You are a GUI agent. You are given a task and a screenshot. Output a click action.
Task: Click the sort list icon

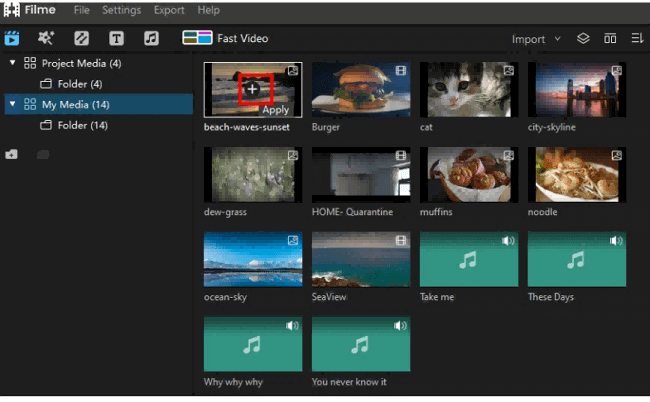pyautogui.click(x=637, y=39)
